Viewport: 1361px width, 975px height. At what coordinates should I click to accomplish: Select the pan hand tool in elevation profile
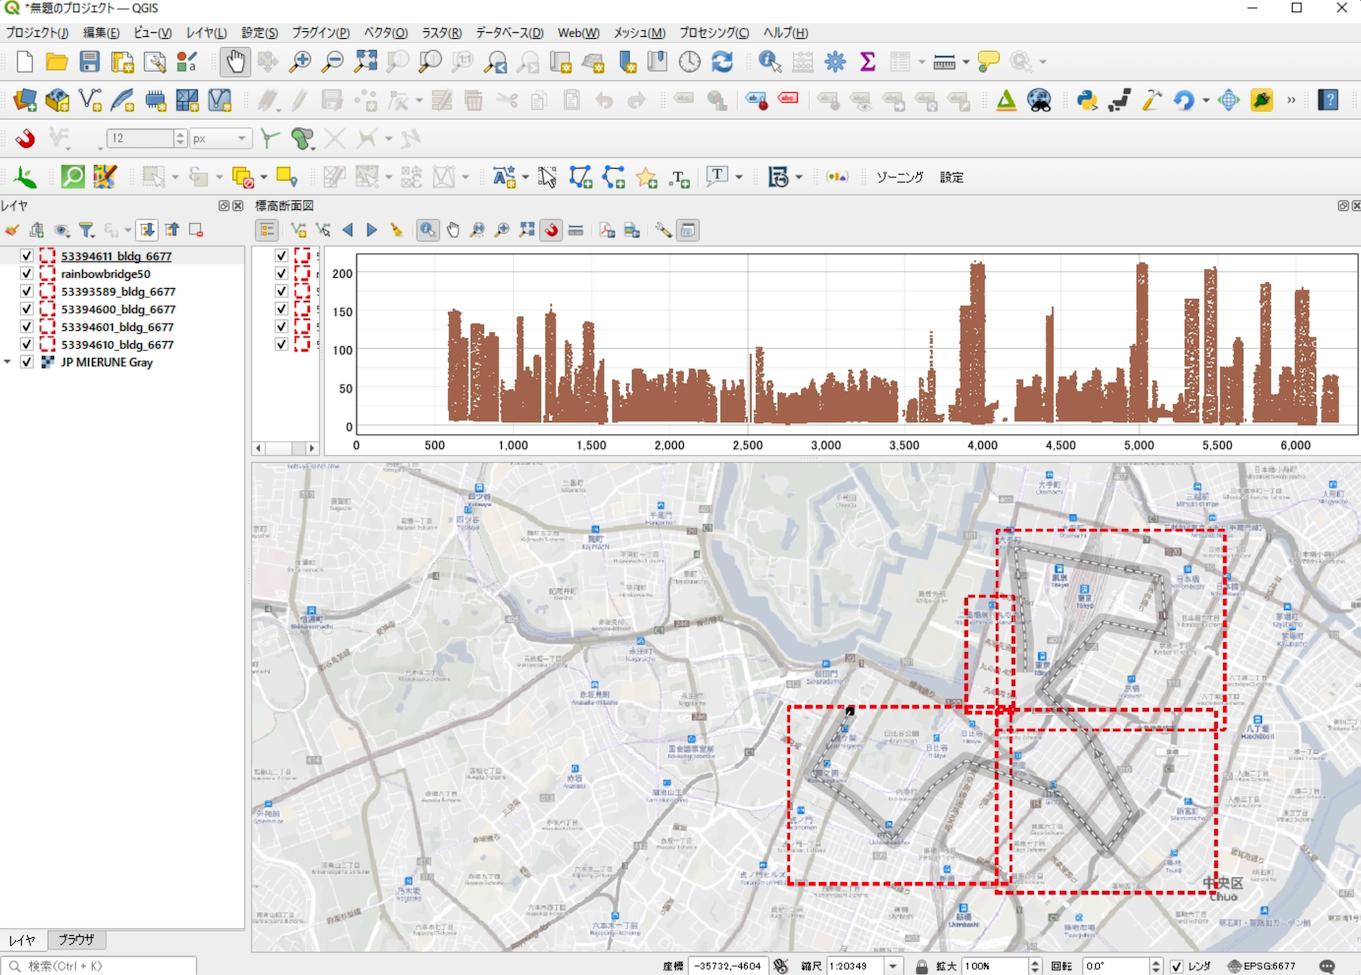tap(453, 231)
